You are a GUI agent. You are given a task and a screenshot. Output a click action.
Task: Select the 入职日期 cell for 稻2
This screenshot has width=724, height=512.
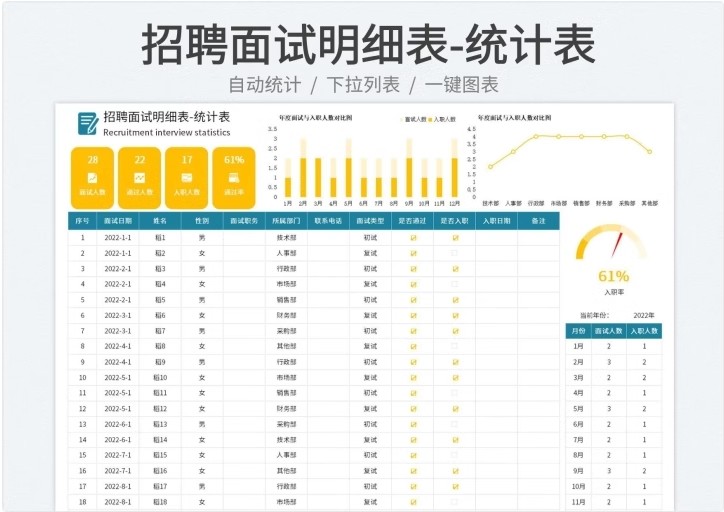[x=496, y=253]
